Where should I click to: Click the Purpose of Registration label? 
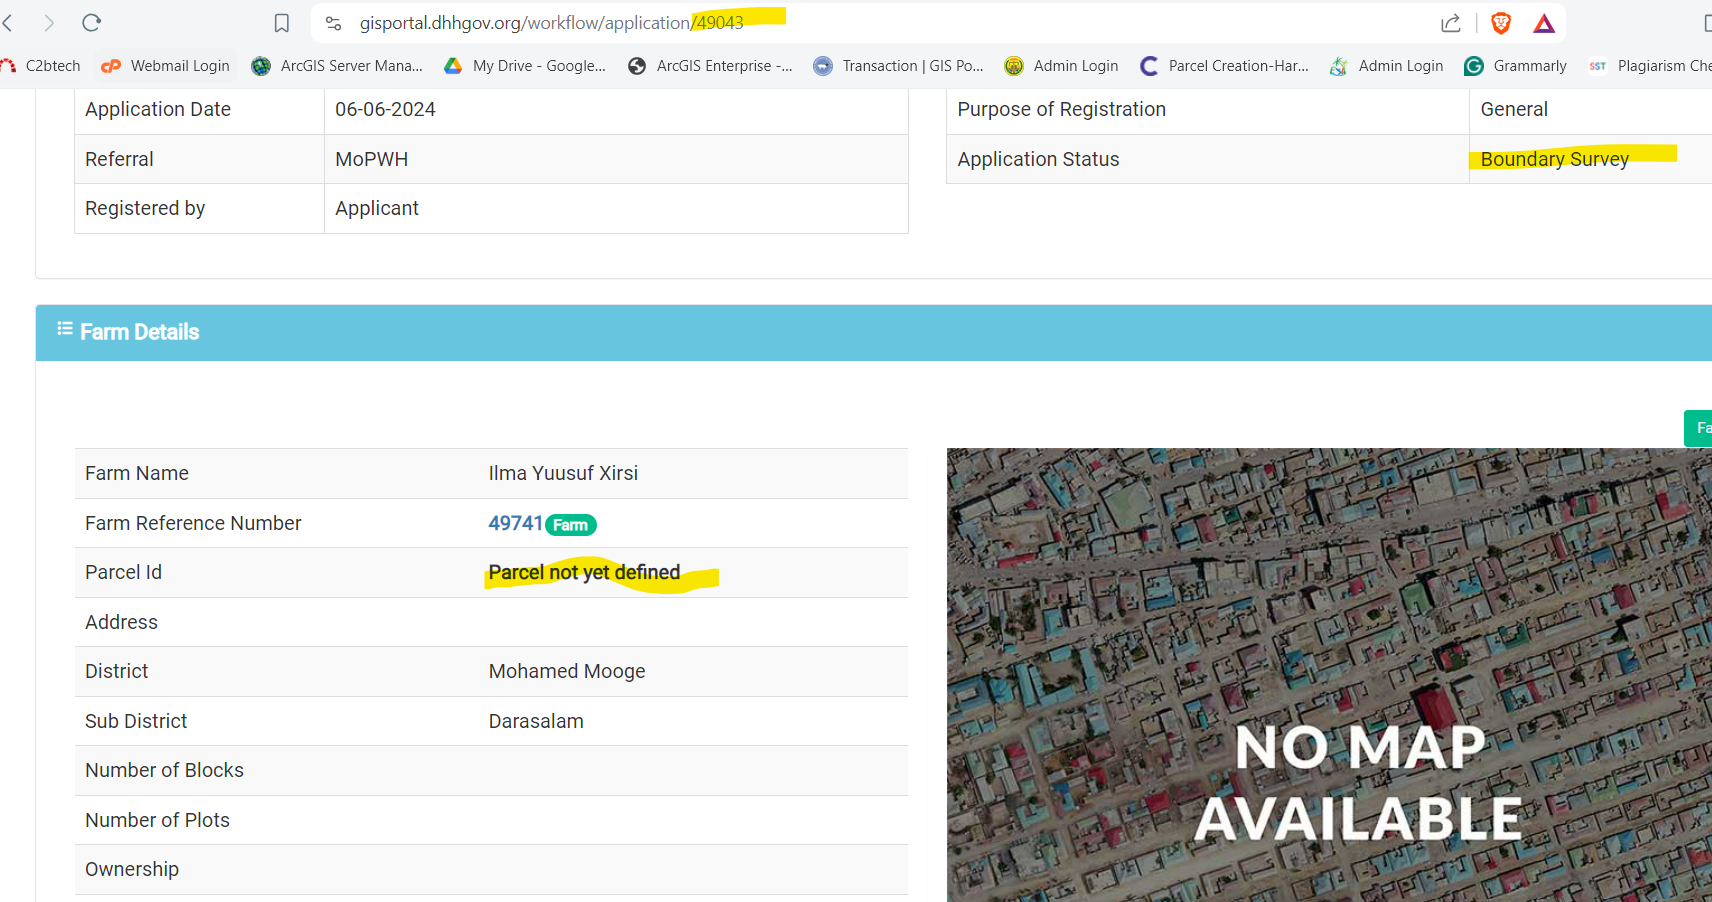point(1061,109)
